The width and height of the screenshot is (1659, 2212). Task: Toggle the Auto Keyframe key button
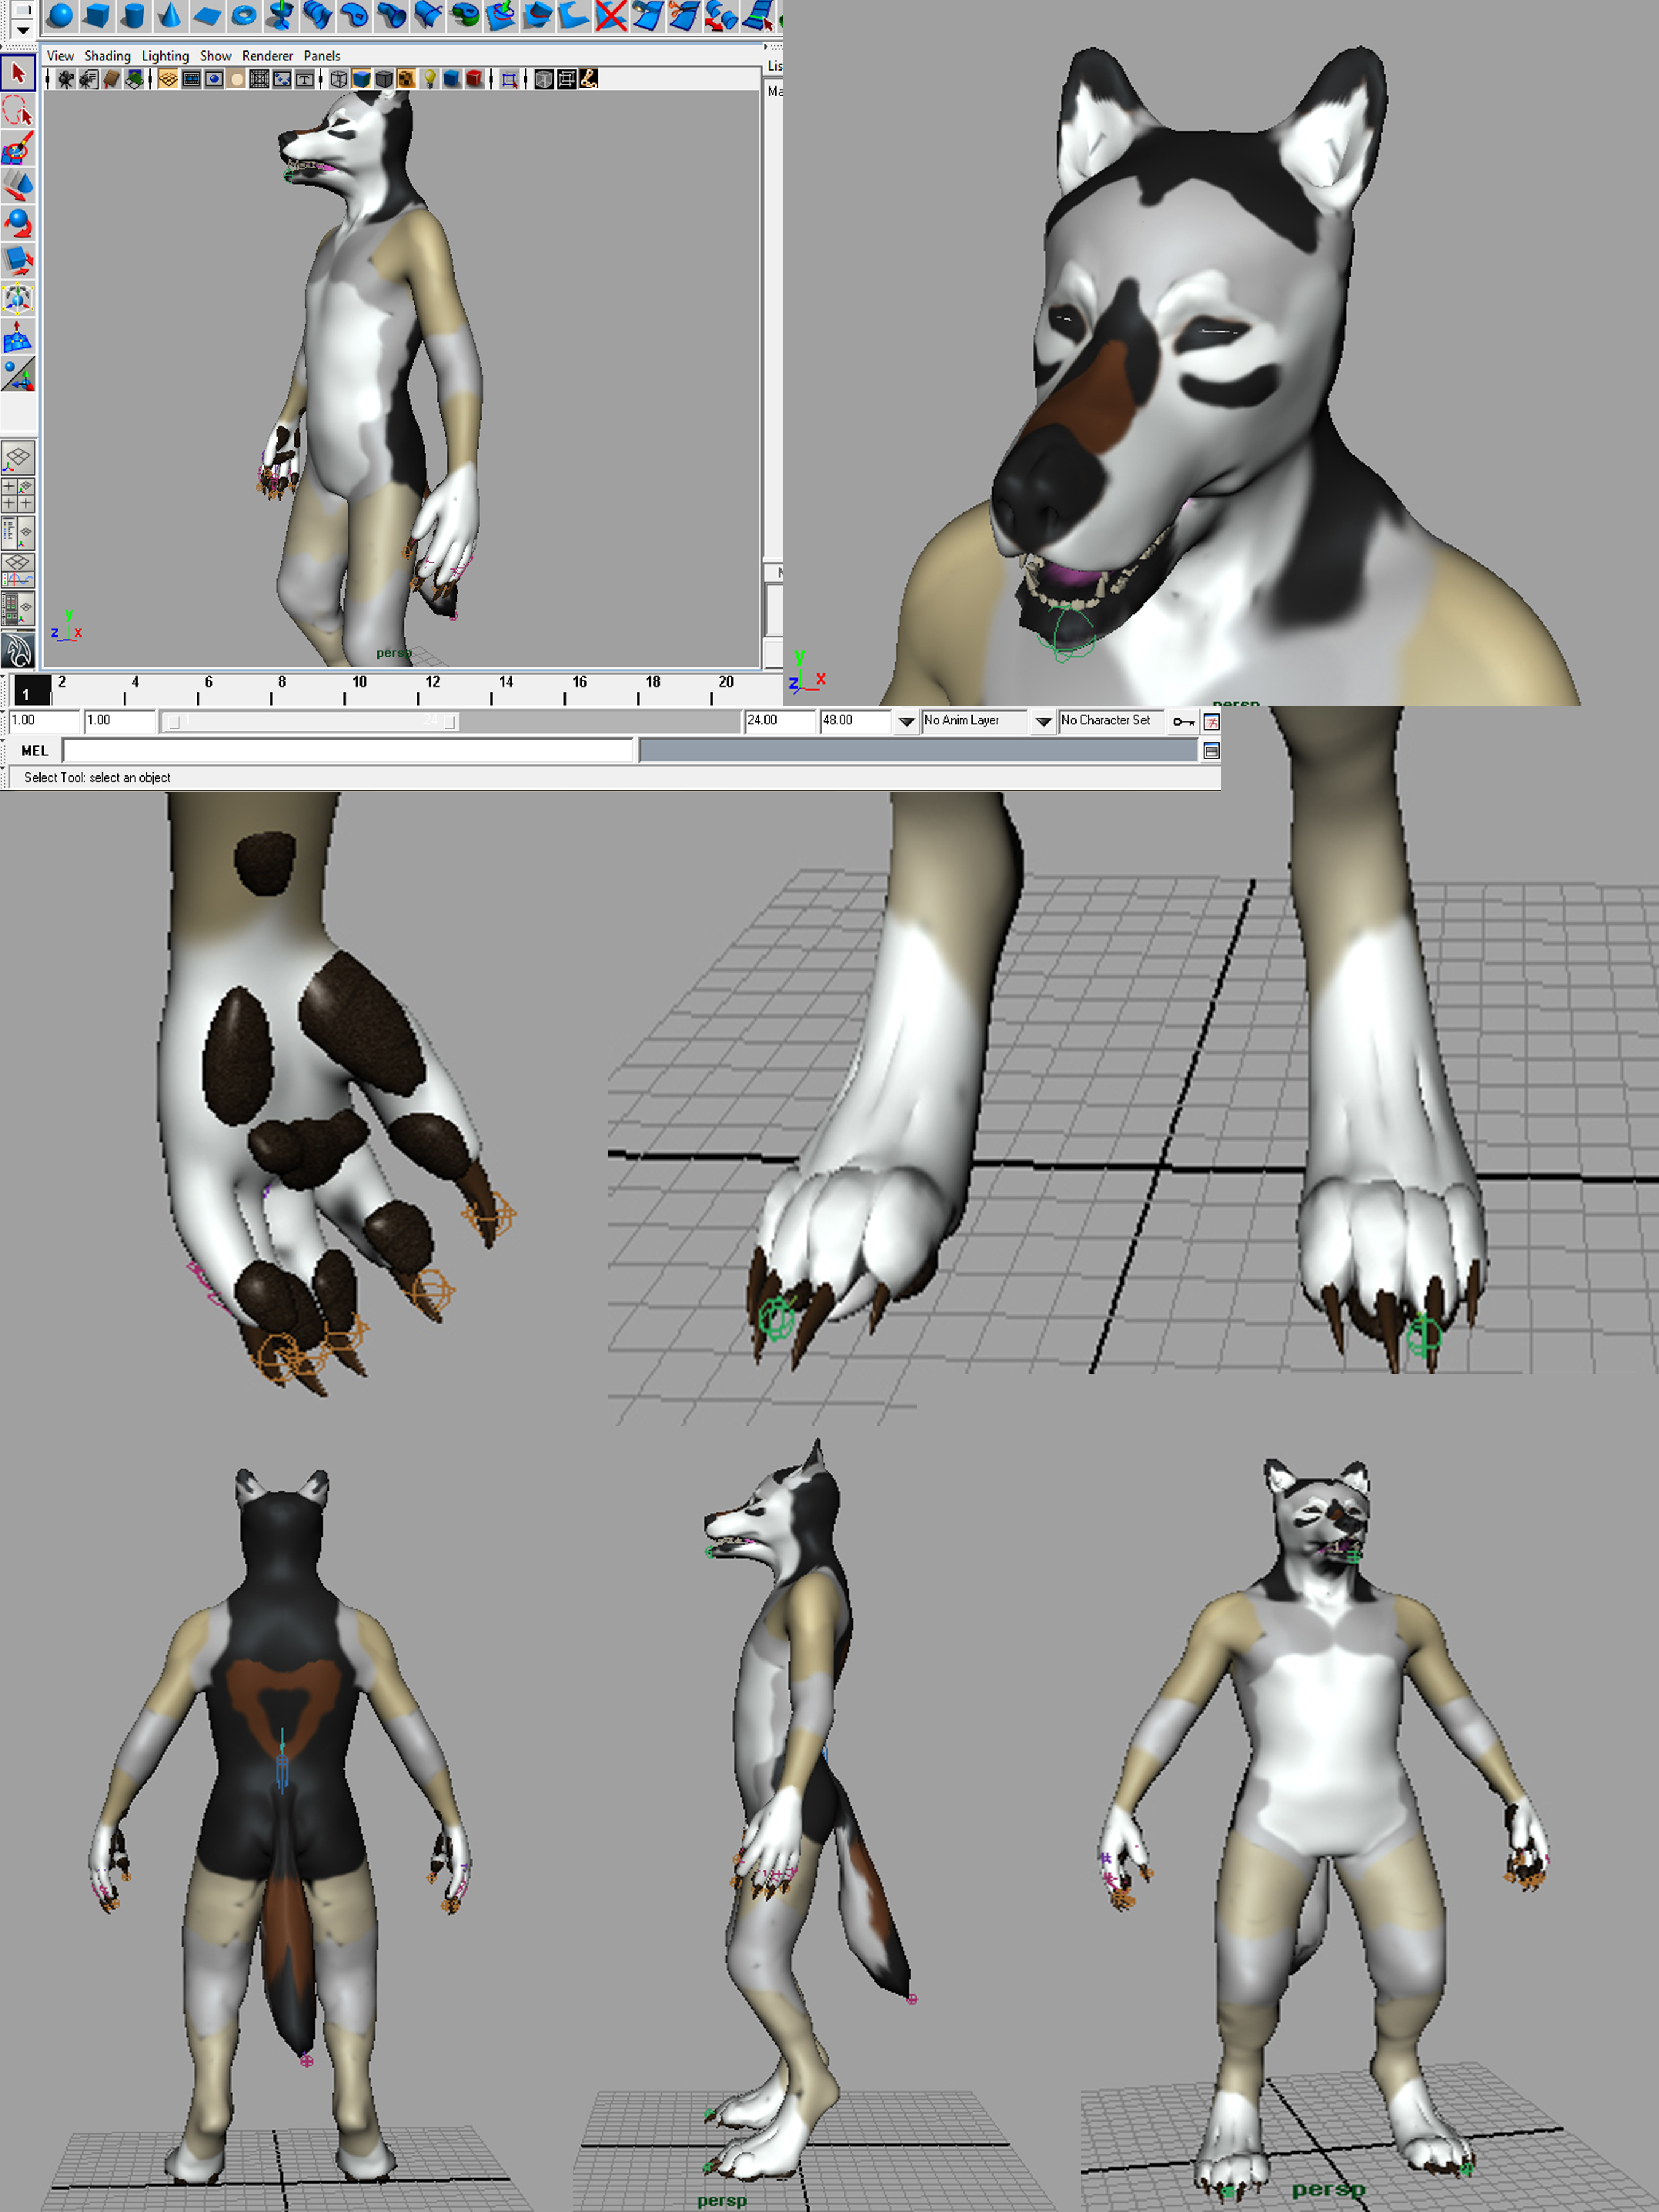[1183, 721]
